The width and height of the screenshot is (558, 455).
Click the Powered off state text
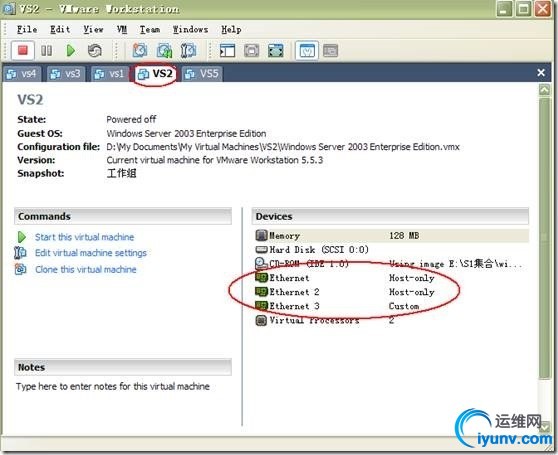(131, 119)
